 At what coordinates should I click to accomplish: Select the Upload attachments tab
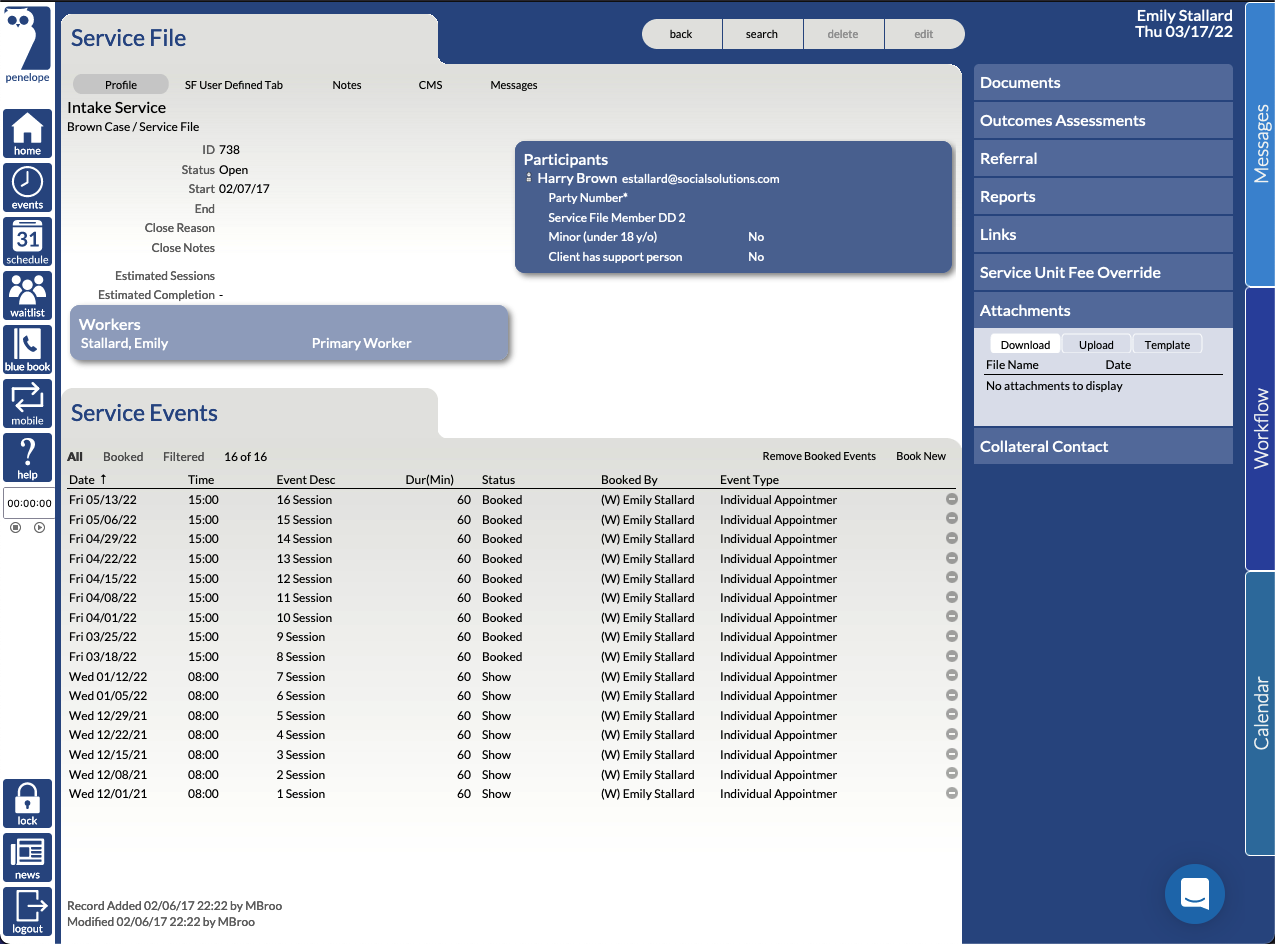[1096, 344]
